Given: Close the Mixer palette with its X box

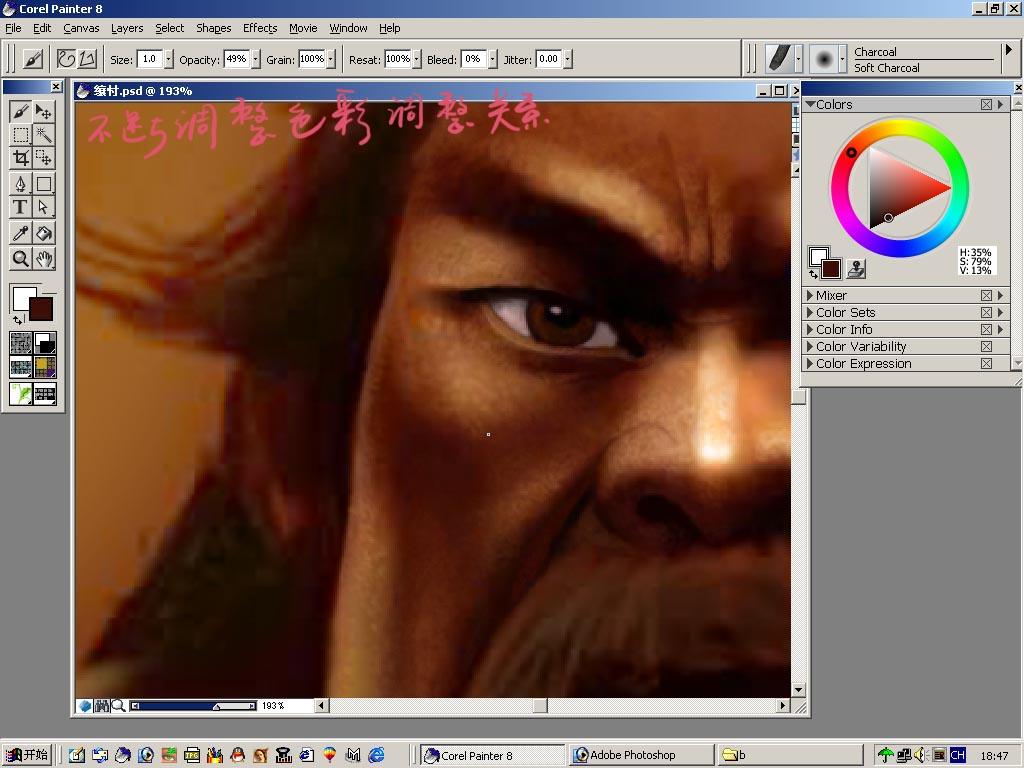Looking at the screenshot, I should point(986,295).
